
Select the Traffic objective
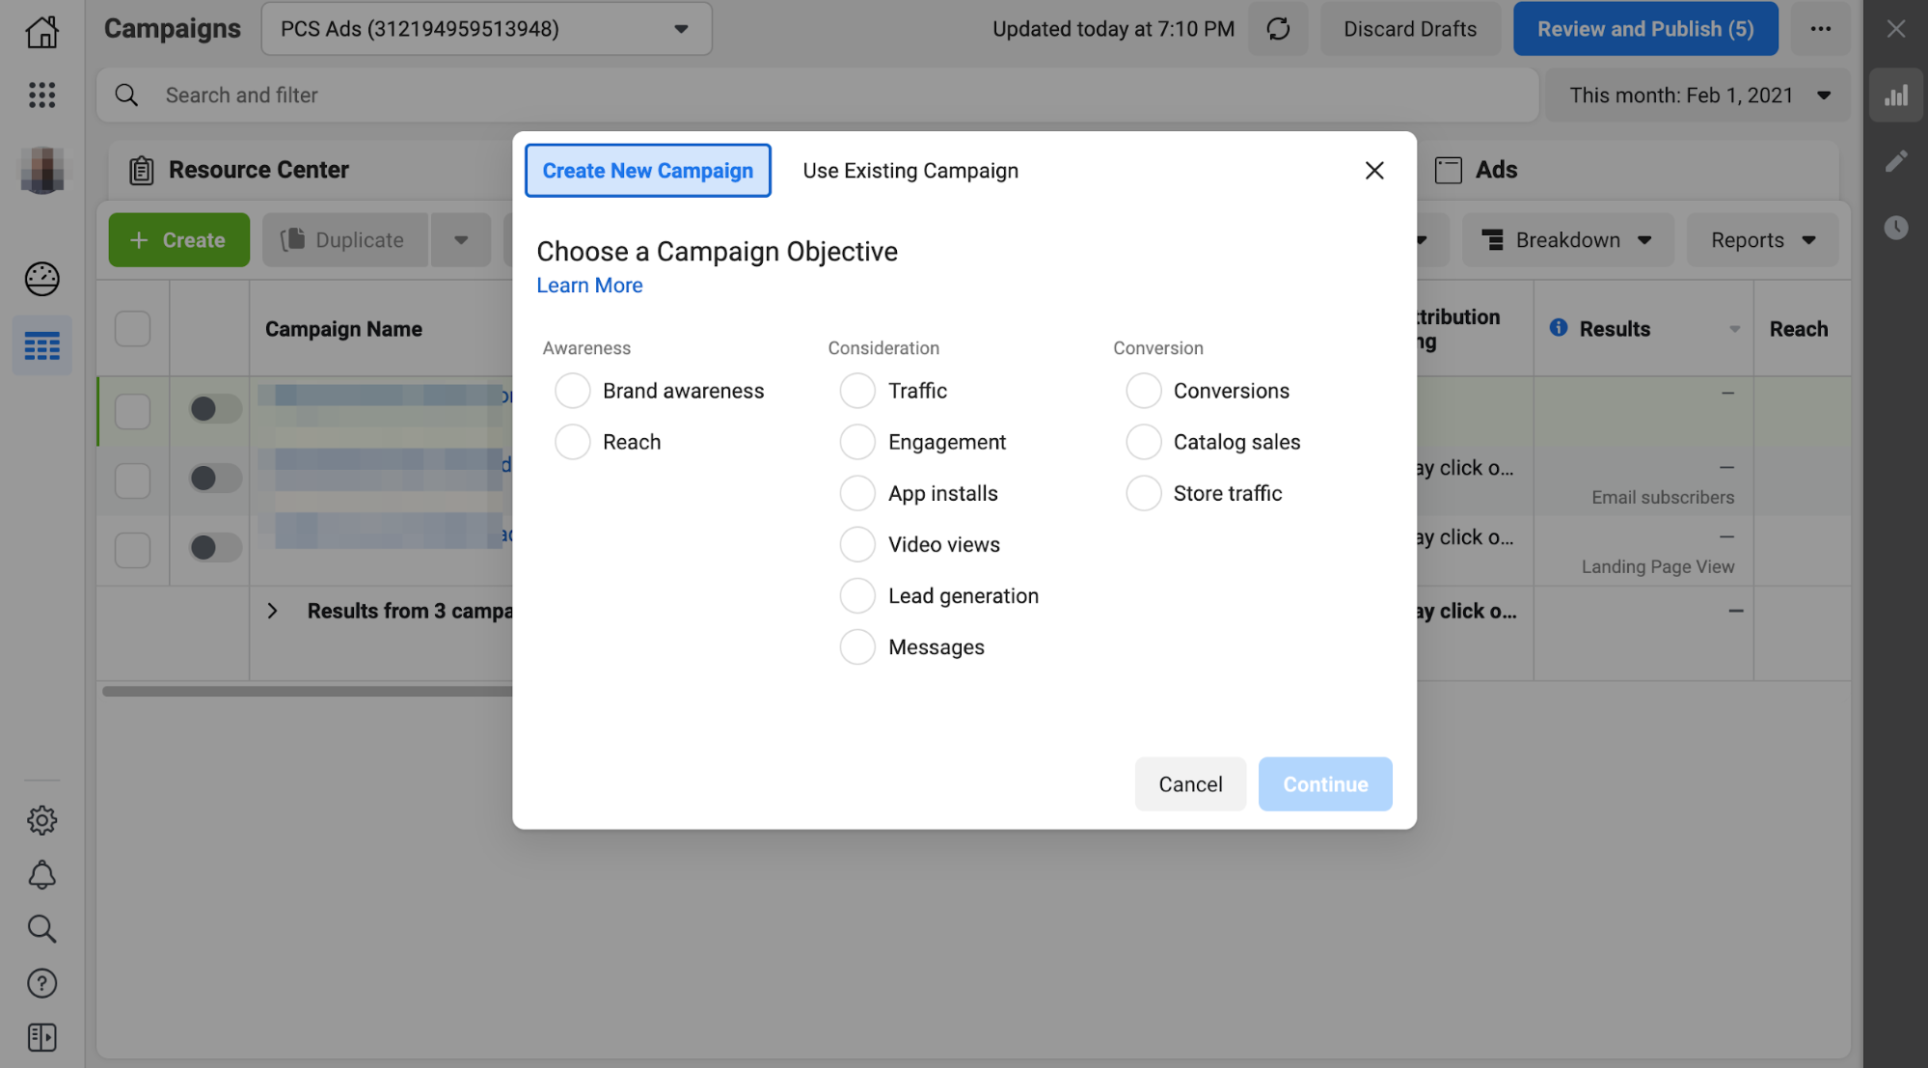tap(857, 390)
